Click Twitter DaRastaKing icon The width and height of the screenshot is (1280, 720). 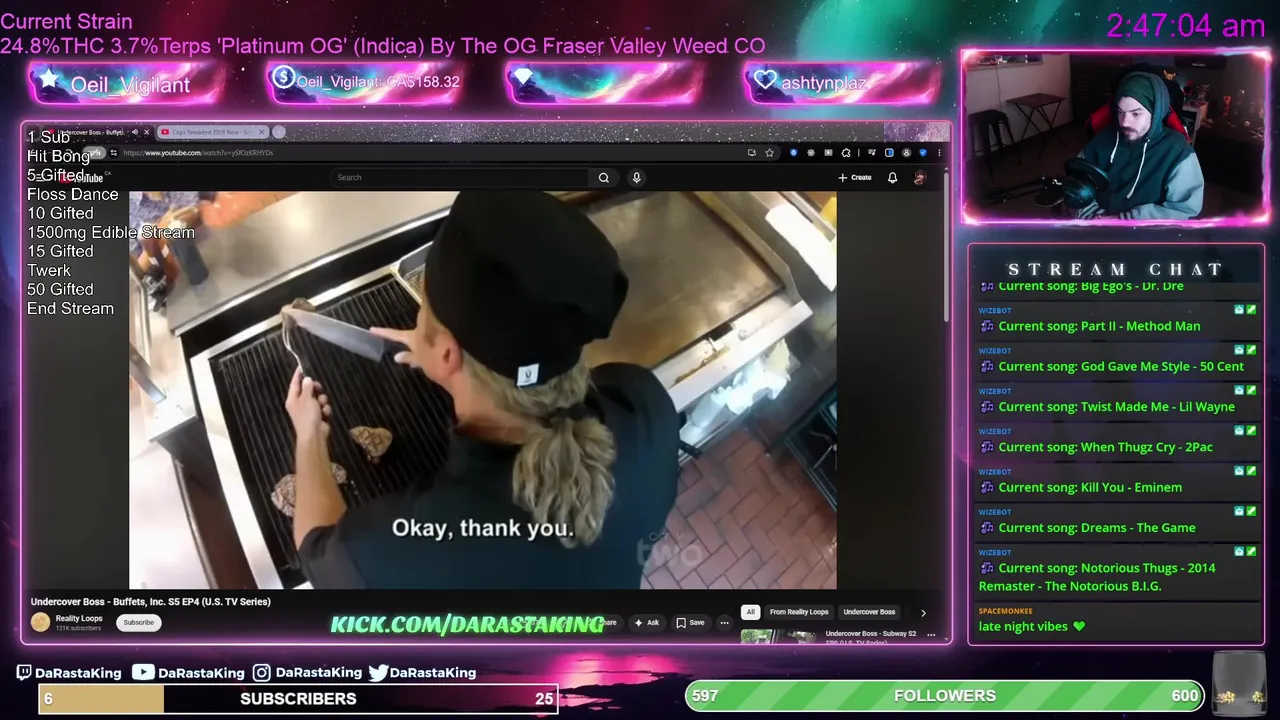[x=378, y=673]
